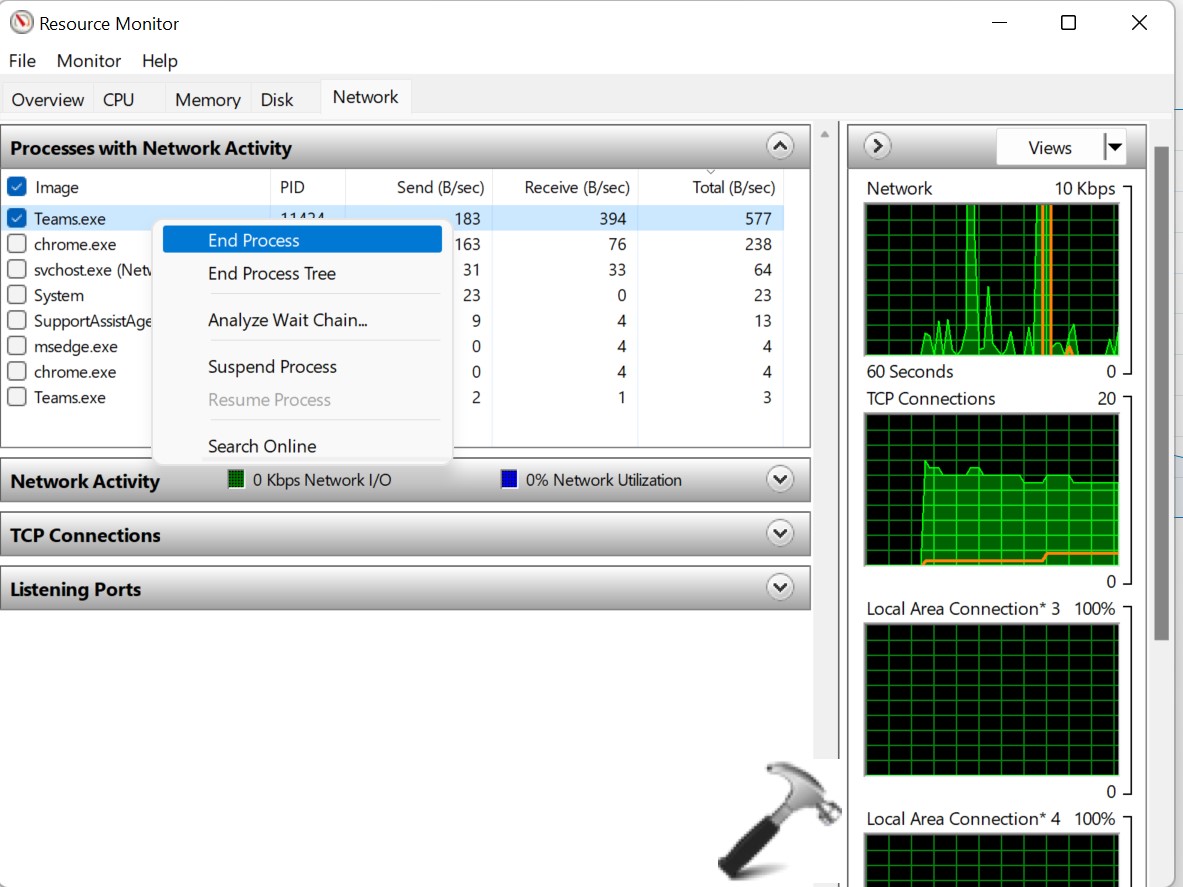The image size is (1183, 887).
Task: Click the Total value 577
Action: pos(757,218)
